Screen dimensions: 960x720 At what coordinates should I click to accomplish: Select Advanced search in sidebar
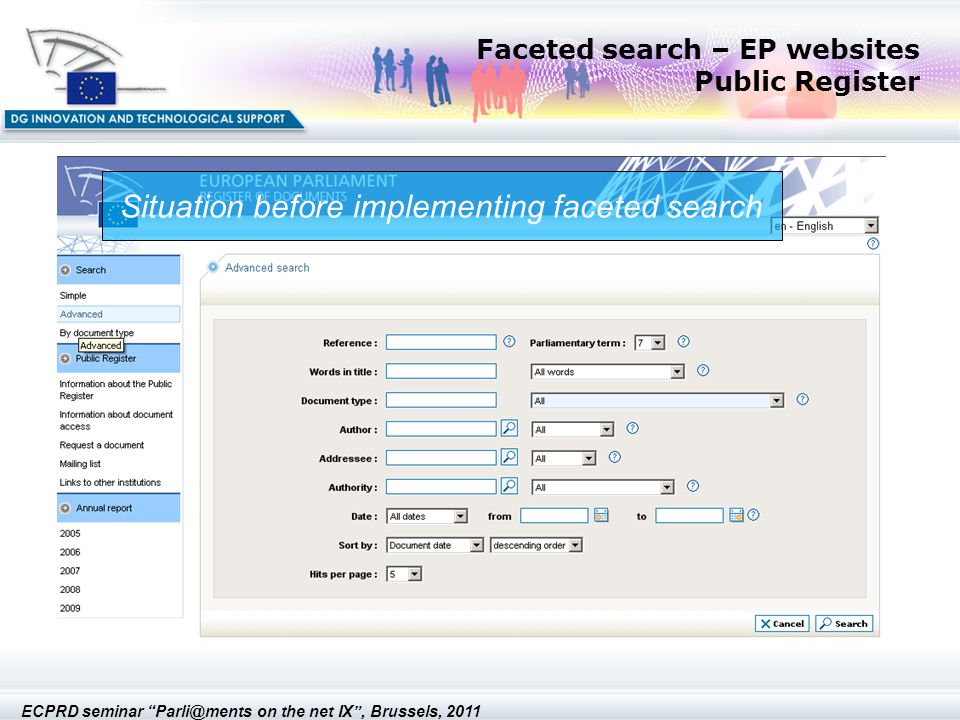pyautogui.click(x=118, y=314)
